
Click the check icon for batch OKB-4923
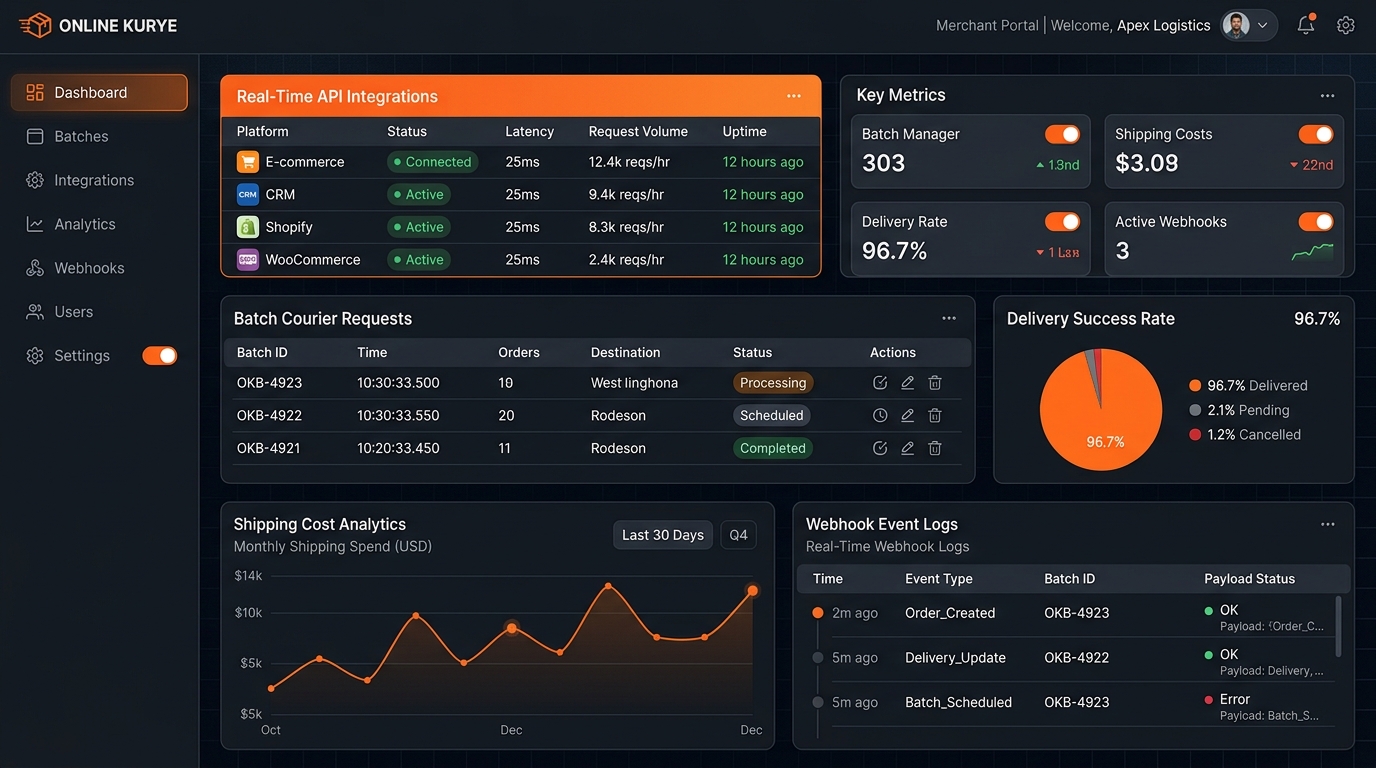coord(880,383)
